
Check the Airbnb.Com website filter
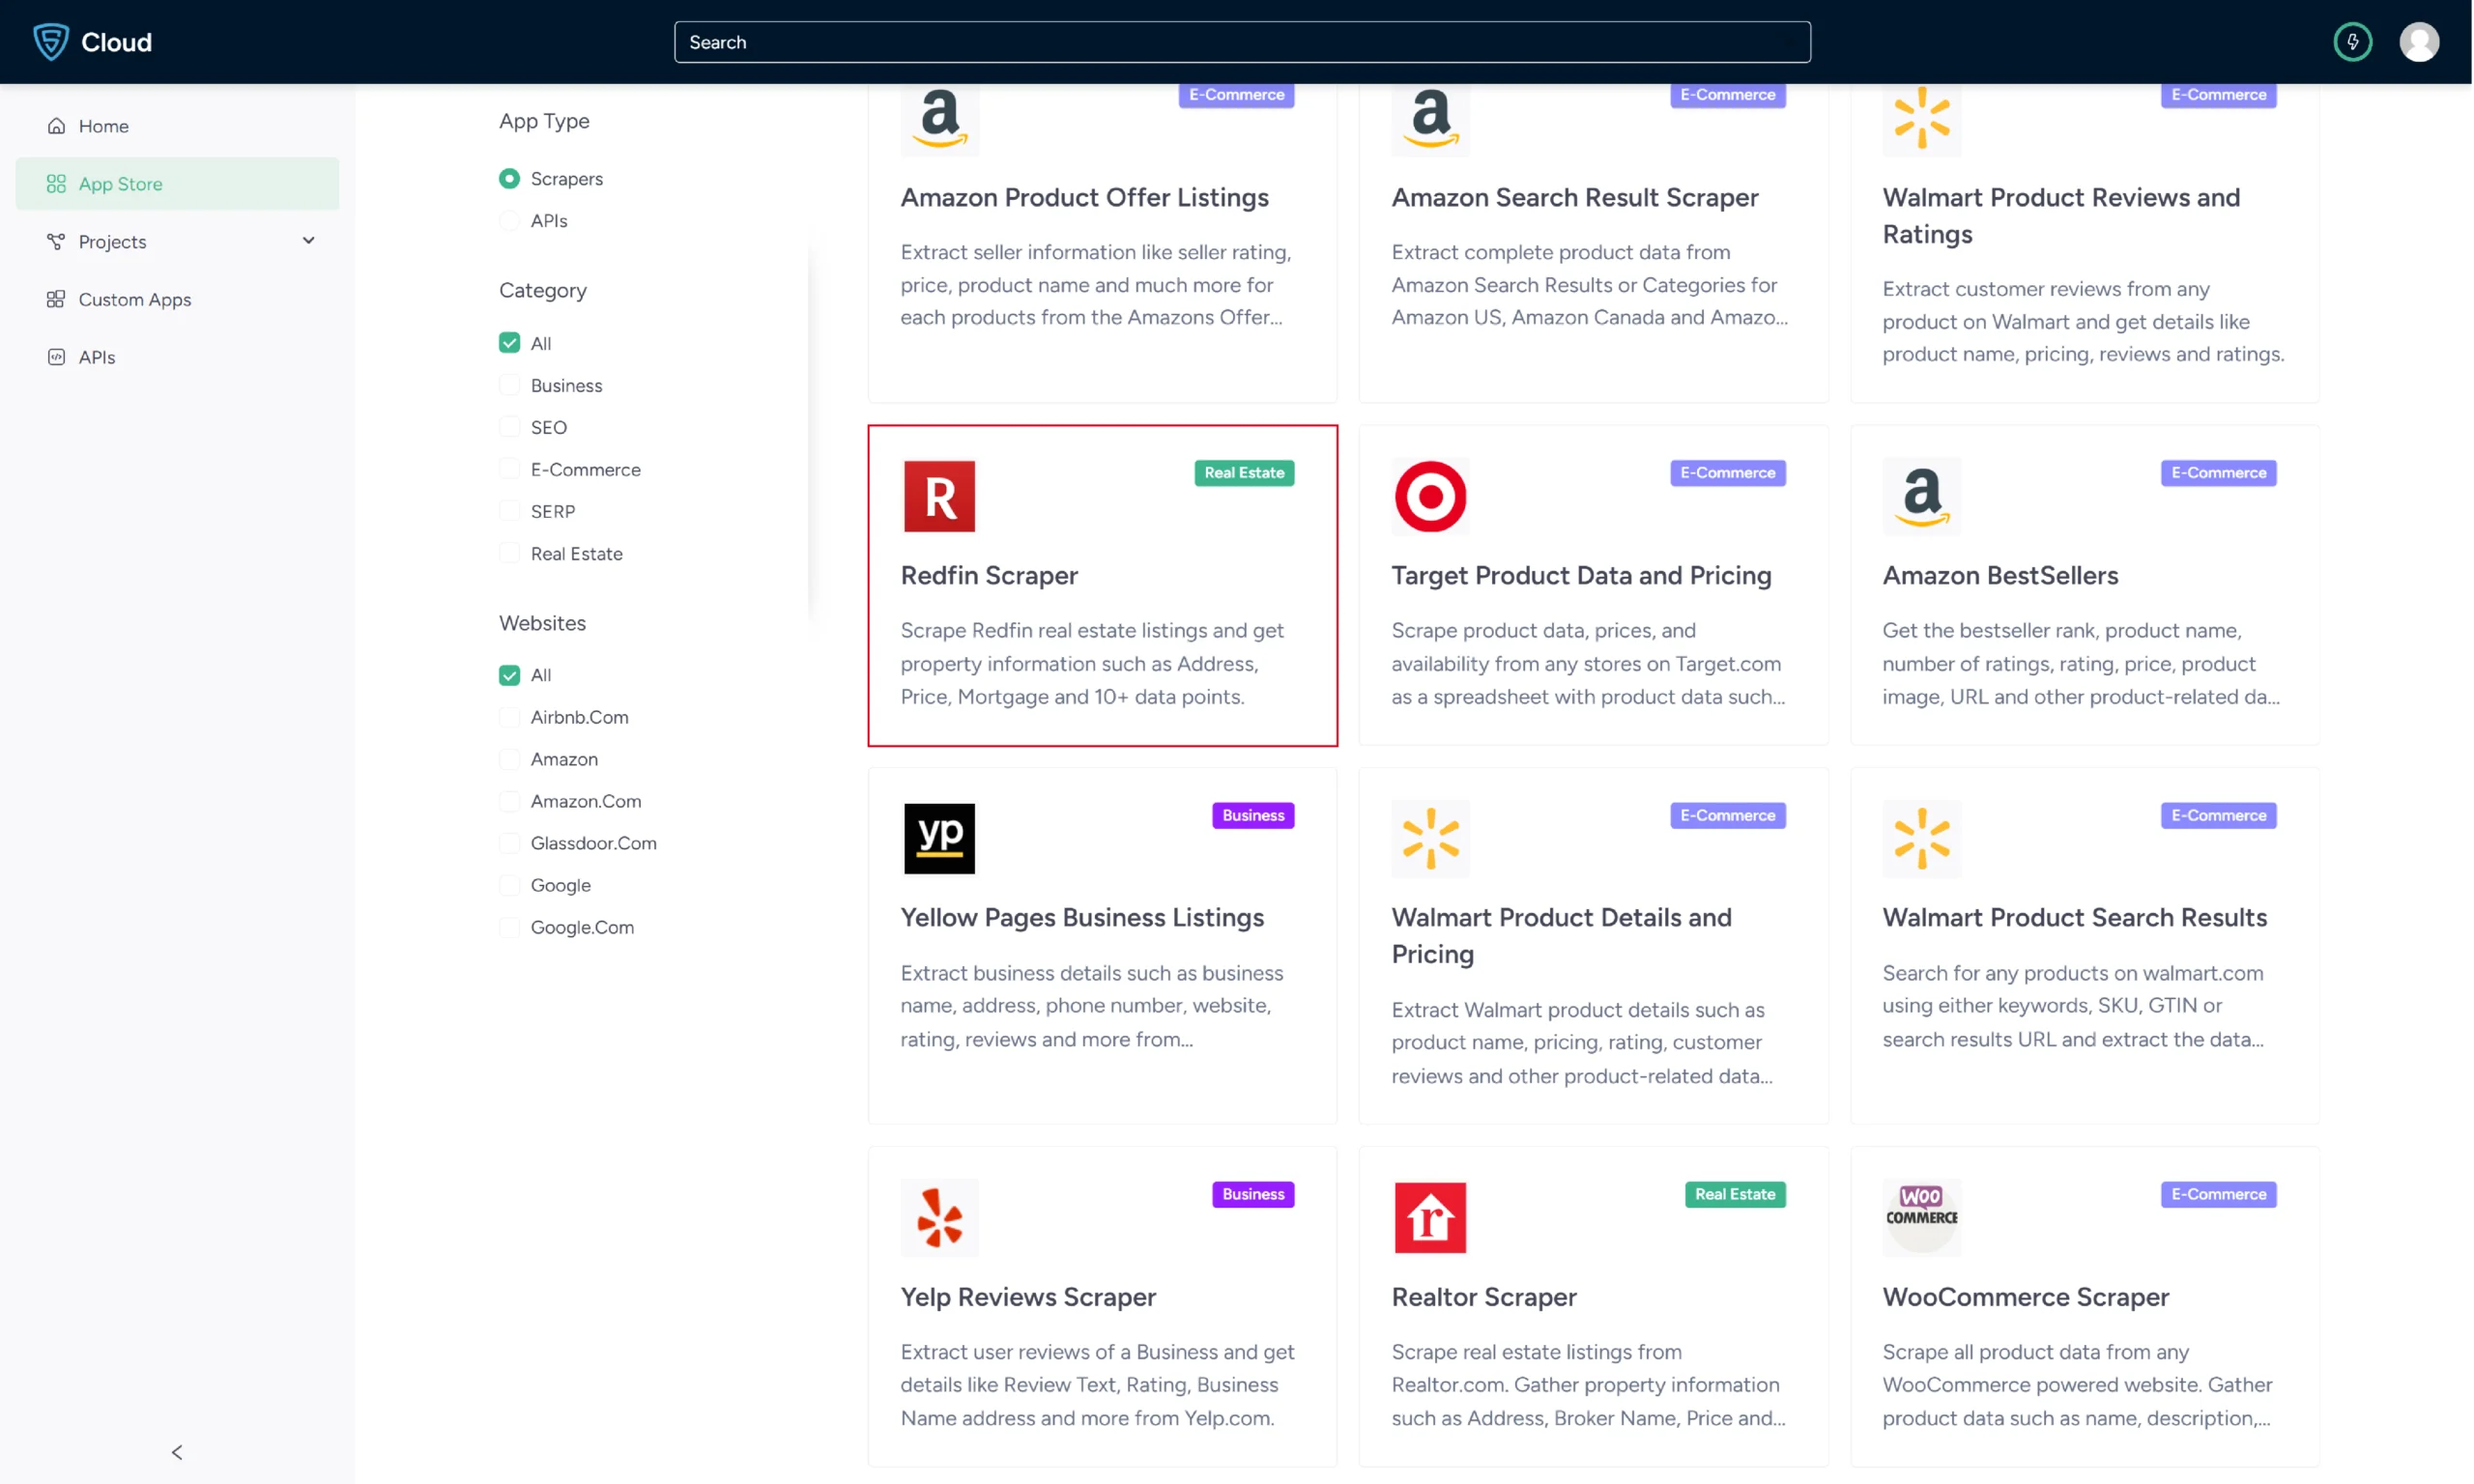[x=509, y=717]
